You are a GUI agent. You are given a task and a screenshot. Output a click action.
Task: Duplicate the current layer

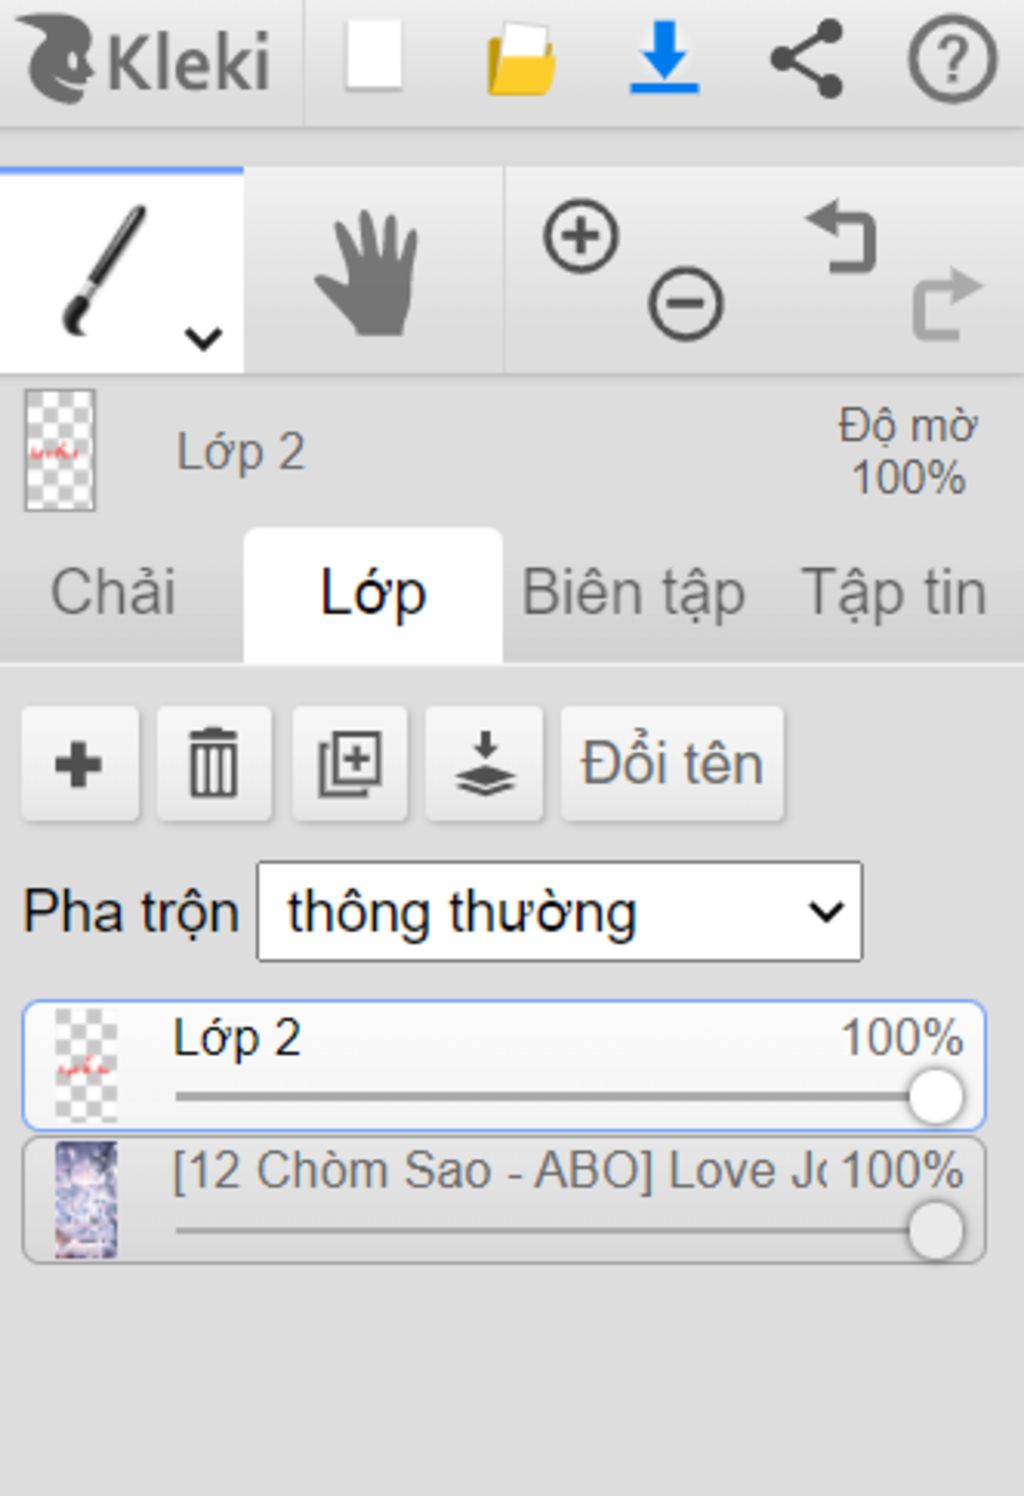pyautogui.click(x=350, y=764)
